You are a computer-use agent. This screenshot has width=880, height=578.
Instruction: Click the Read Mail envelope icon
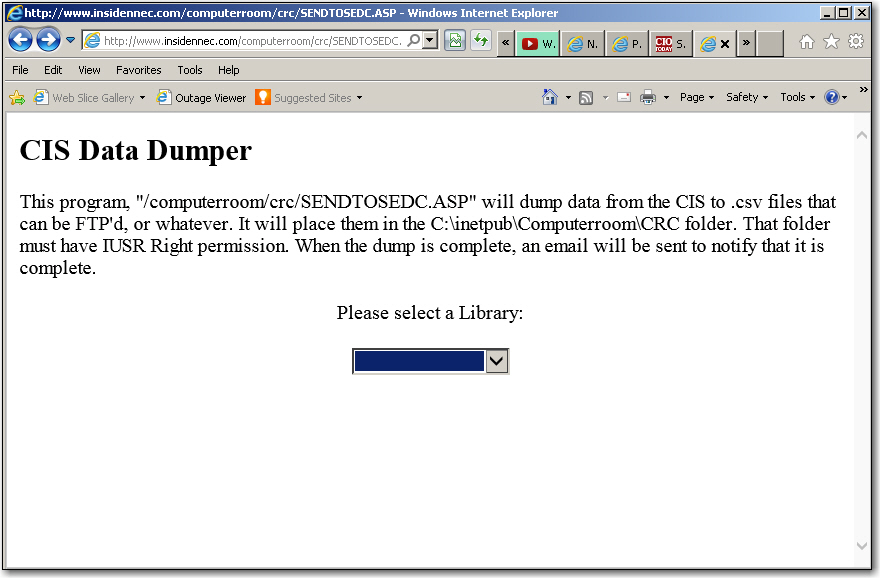(624, 97)
